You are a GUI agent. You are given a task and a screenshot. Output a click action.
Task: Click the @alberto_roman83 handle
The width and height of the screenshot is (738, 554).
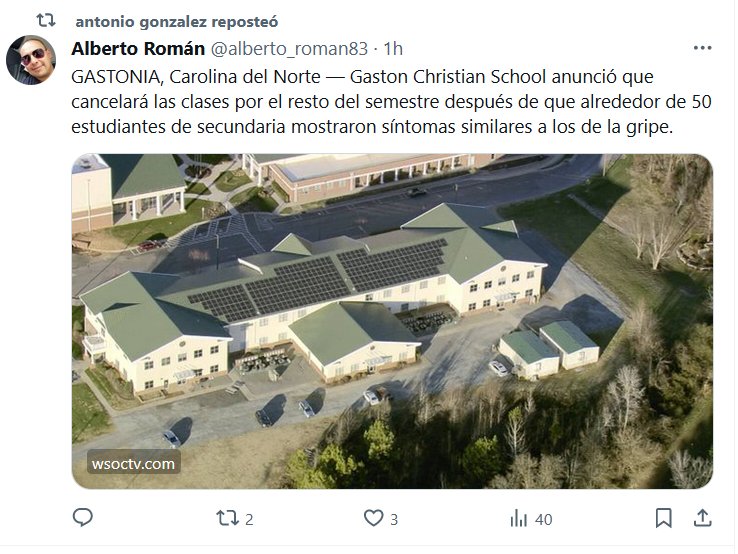point(286,48)
